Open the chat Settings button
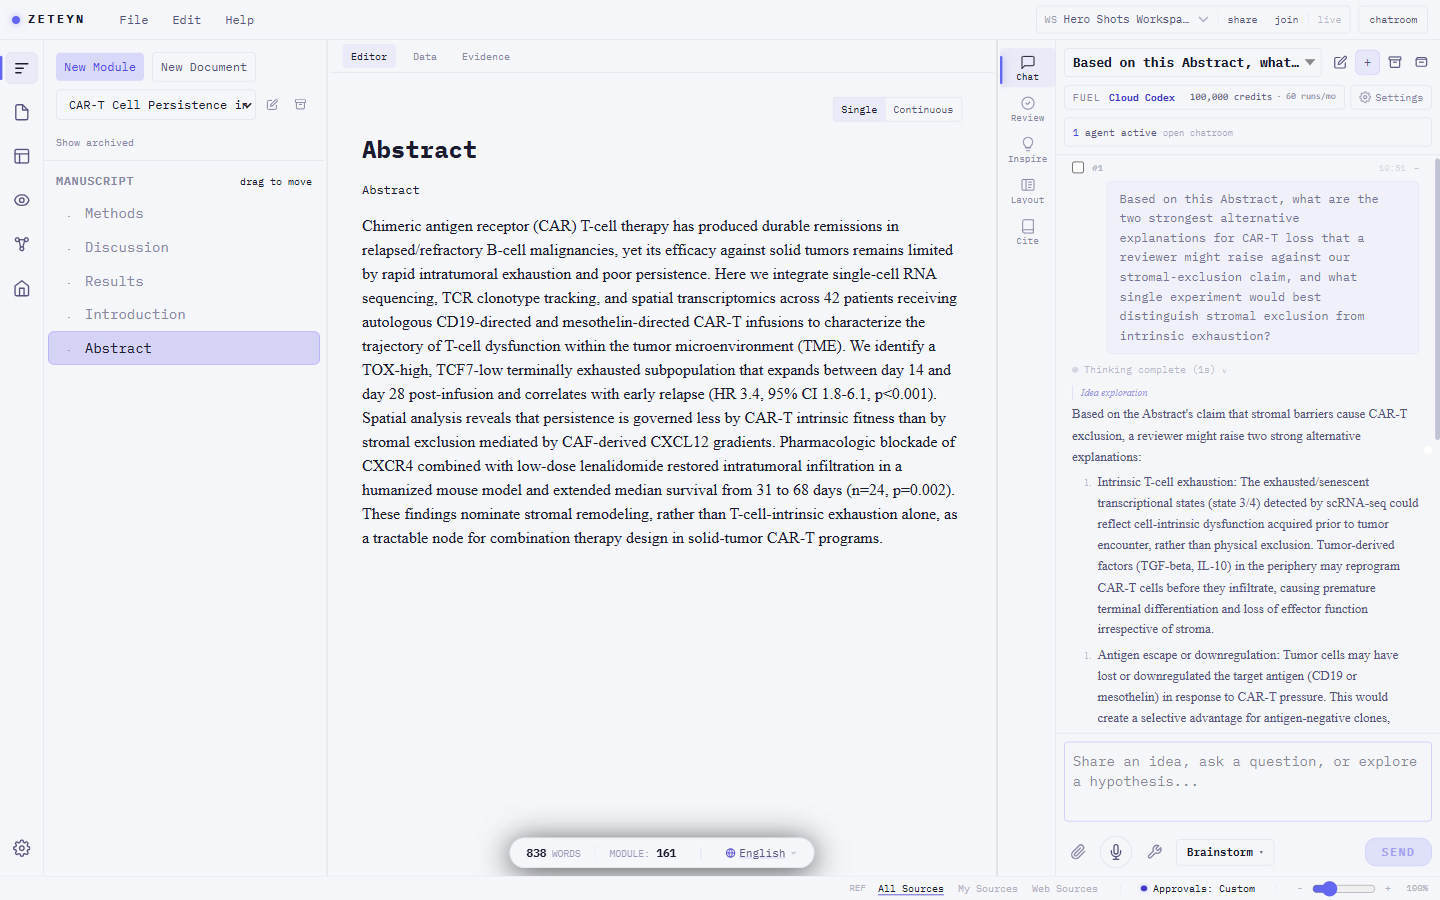Viewport: 1440px width, 900px height. 1391,97
